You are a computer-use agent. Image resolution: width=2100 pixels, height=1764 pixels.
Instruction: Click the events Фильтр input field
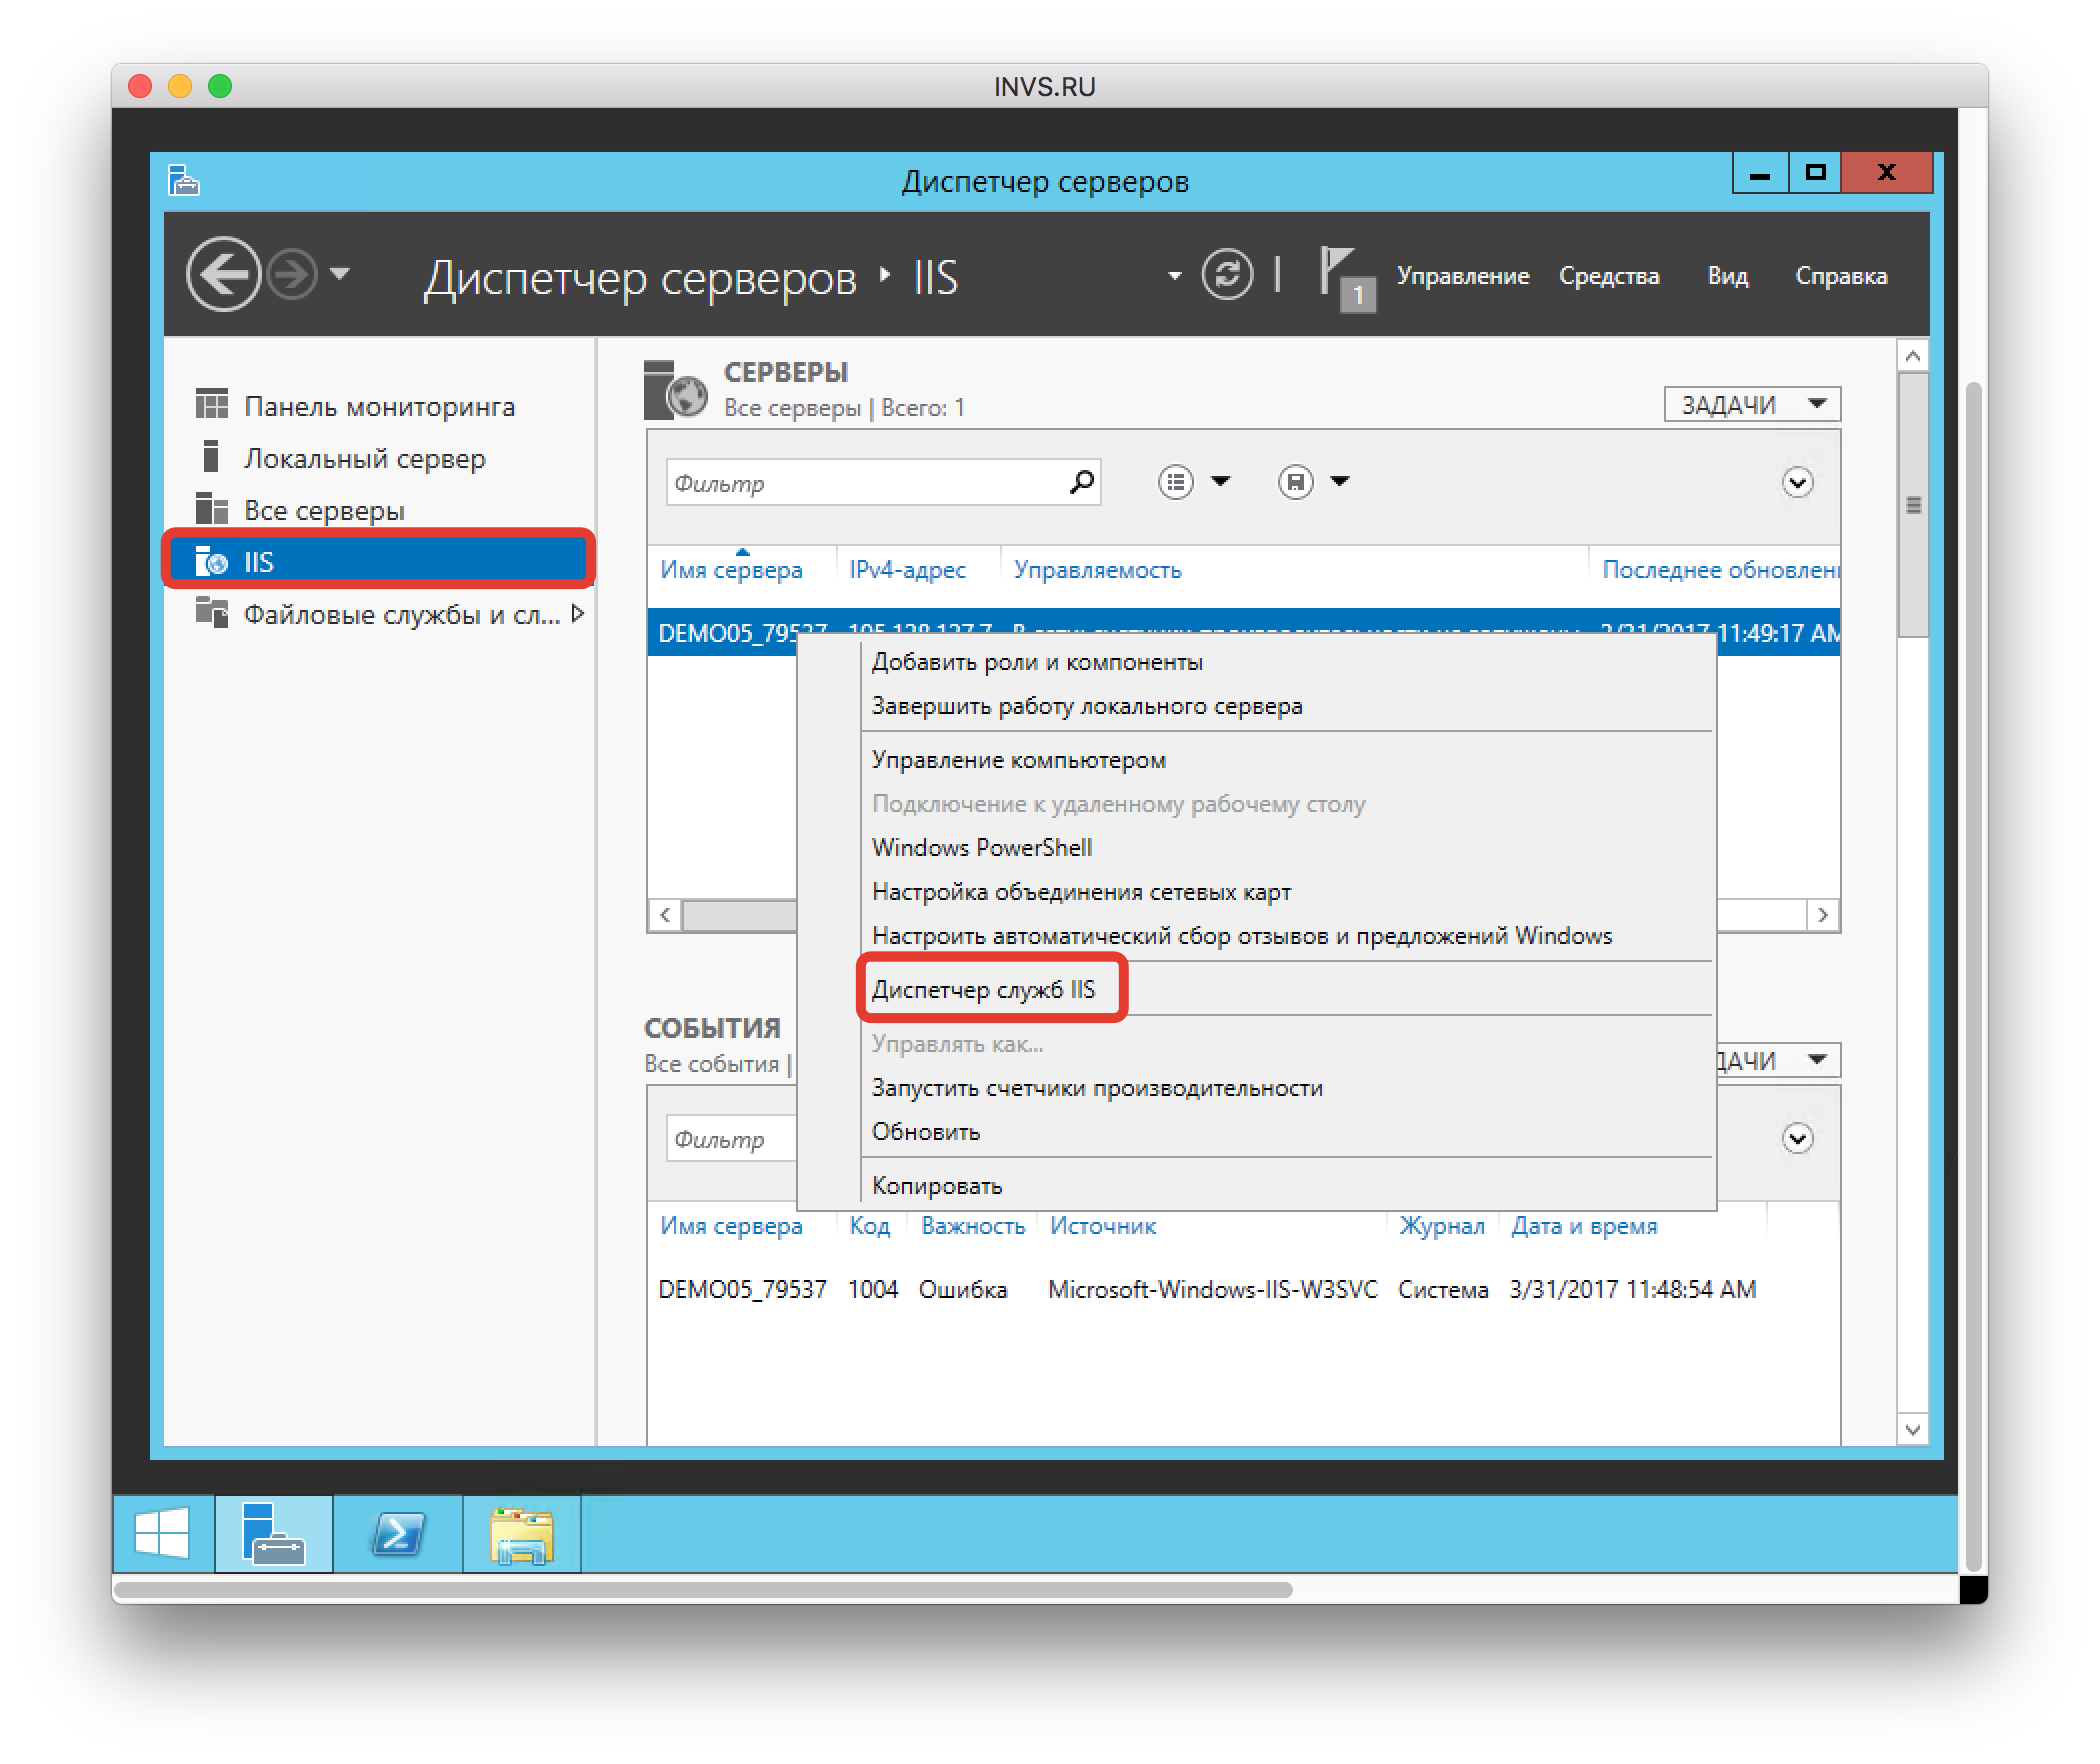coord(732,1139)
